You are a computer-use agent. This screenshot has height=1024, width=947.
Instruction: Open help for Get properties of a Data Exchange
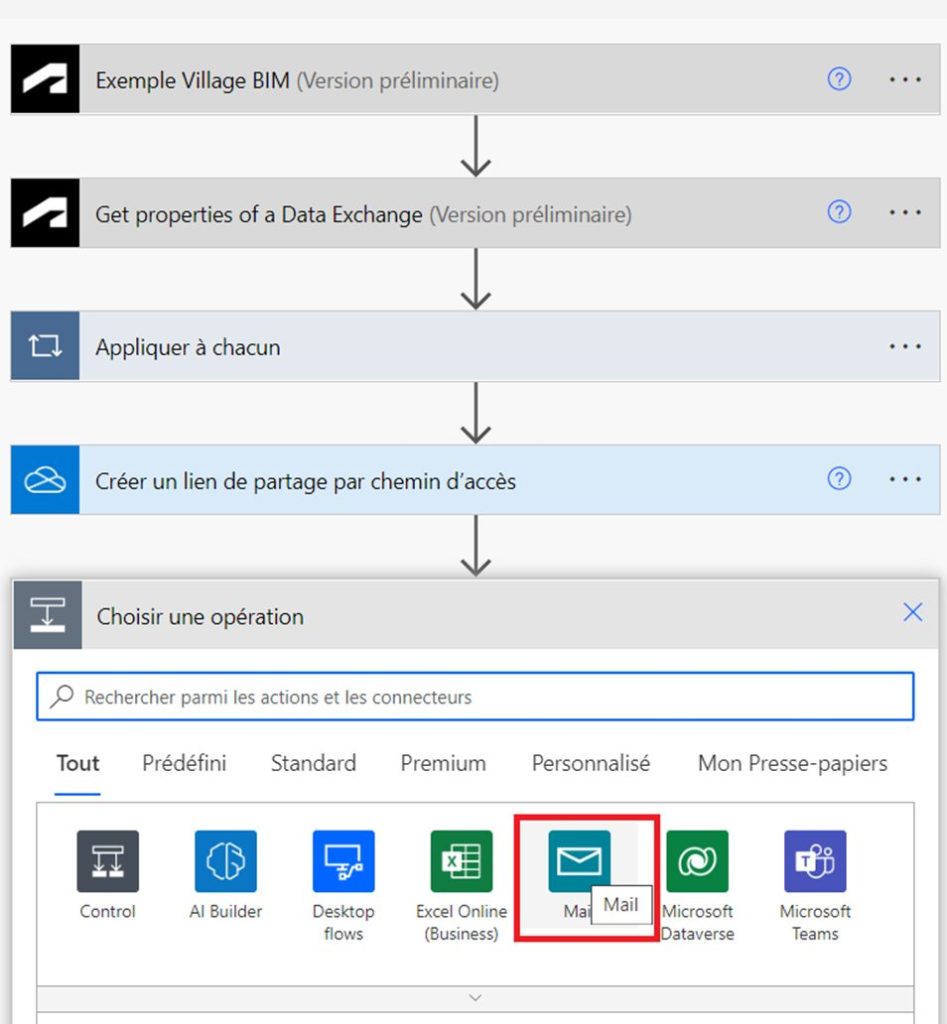pos(839,212)
